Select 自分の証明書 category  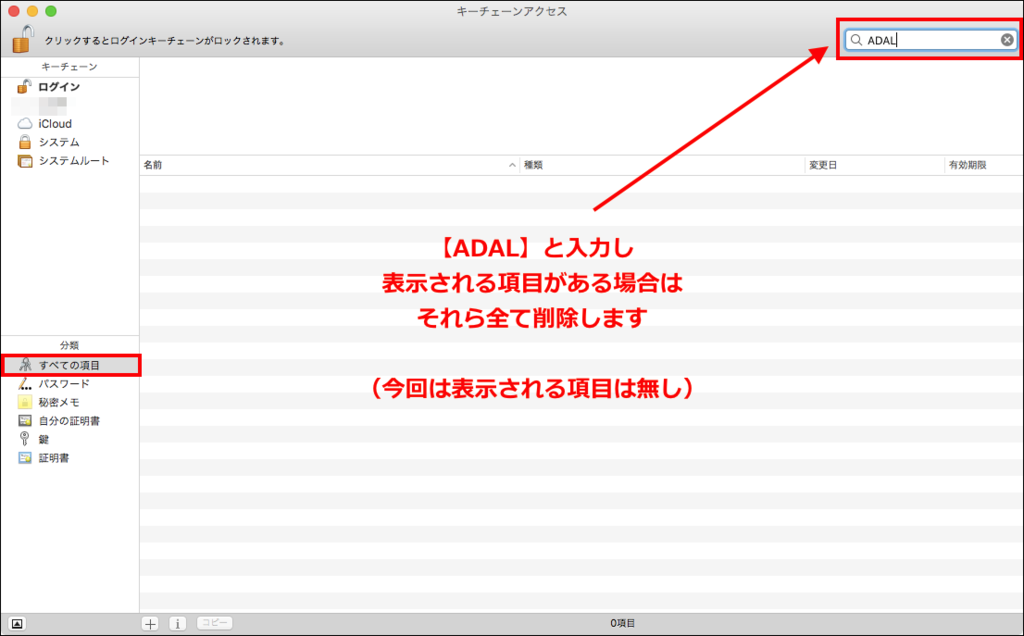point(70,421)
